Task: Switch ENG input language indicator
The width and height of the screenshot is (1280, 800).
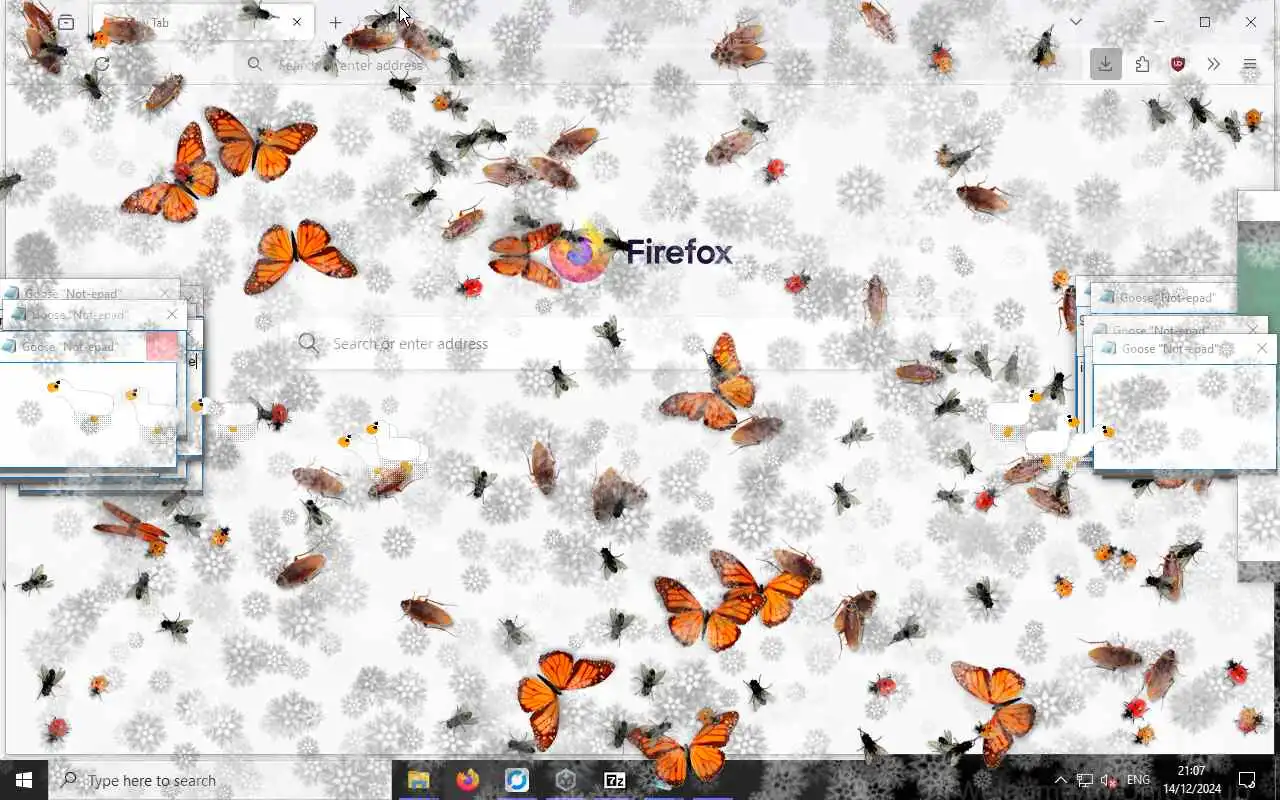Action: 1138,780
